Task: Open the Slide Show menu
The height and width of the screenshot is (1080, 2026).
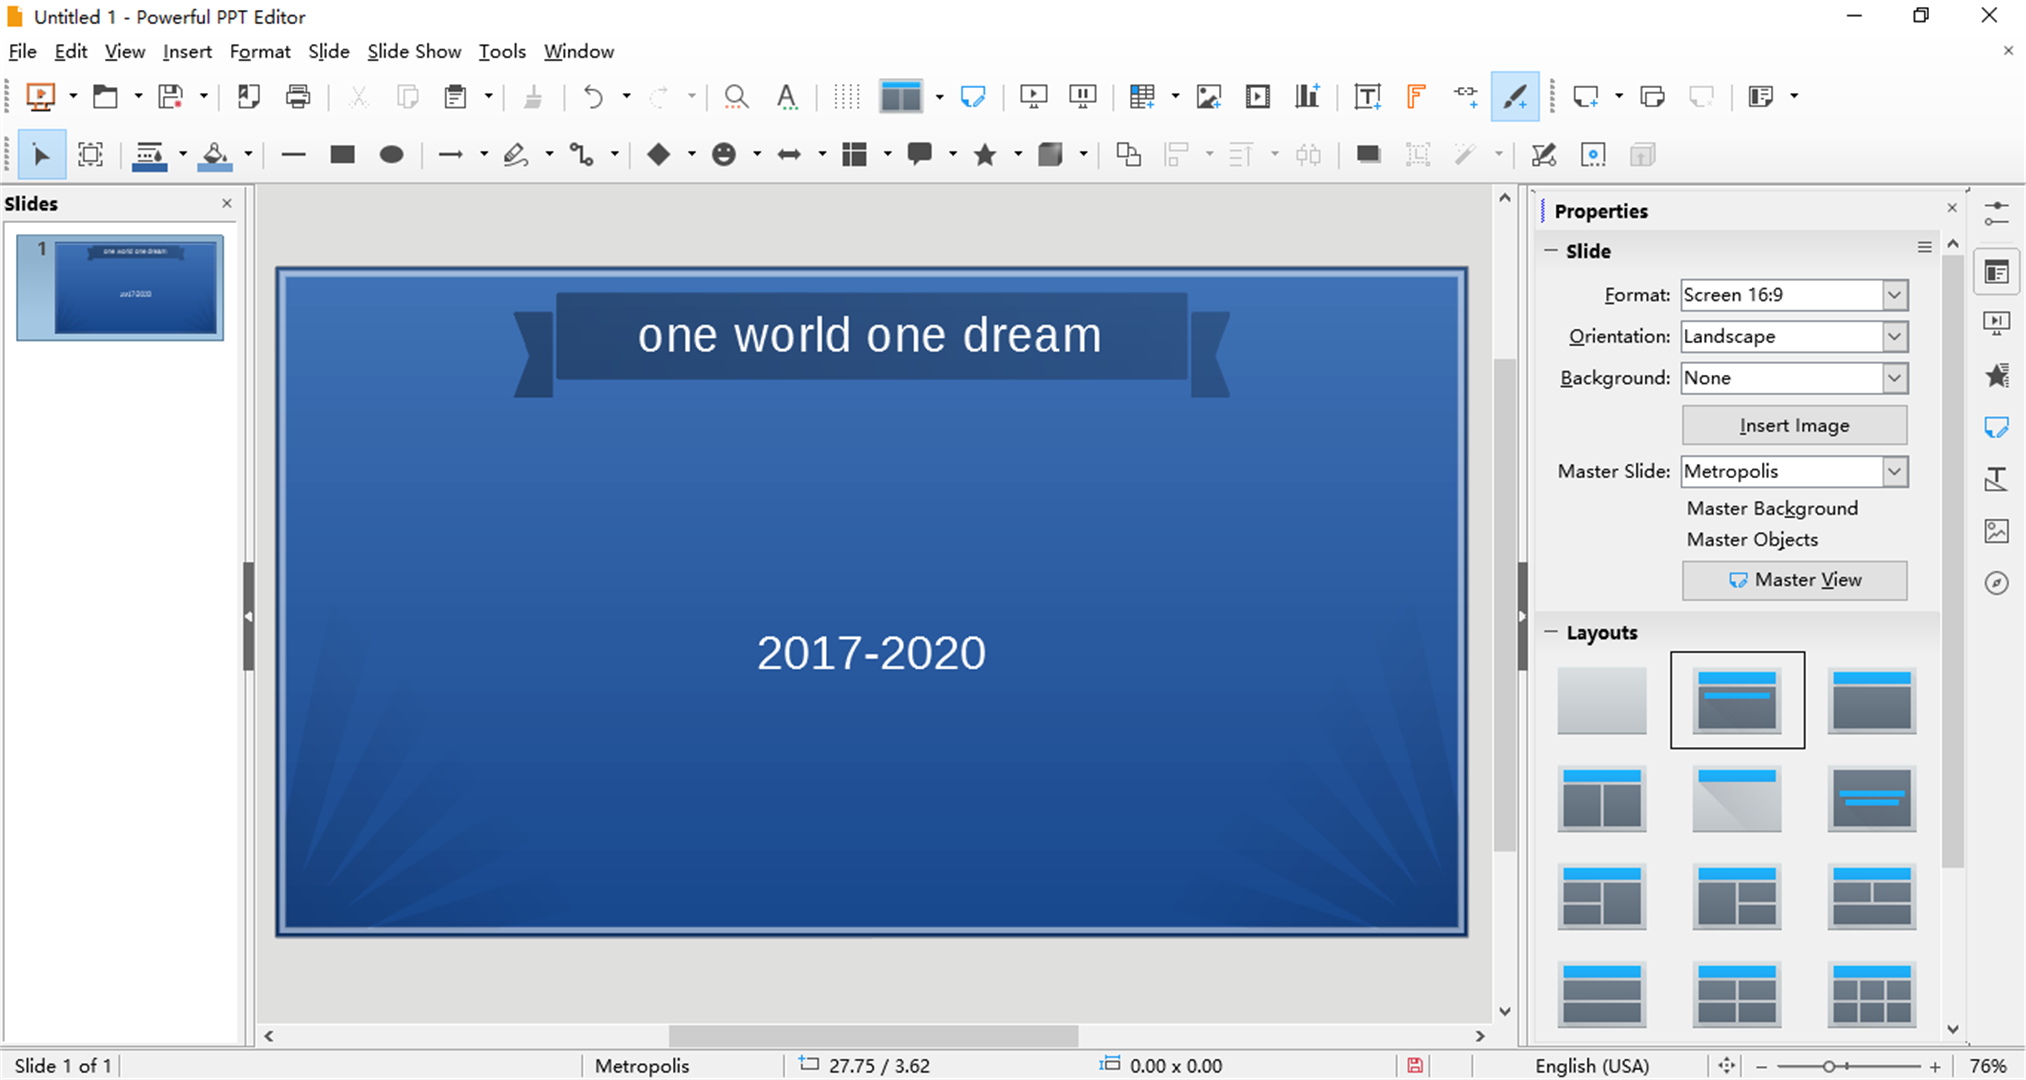Action: pos(413,51)
